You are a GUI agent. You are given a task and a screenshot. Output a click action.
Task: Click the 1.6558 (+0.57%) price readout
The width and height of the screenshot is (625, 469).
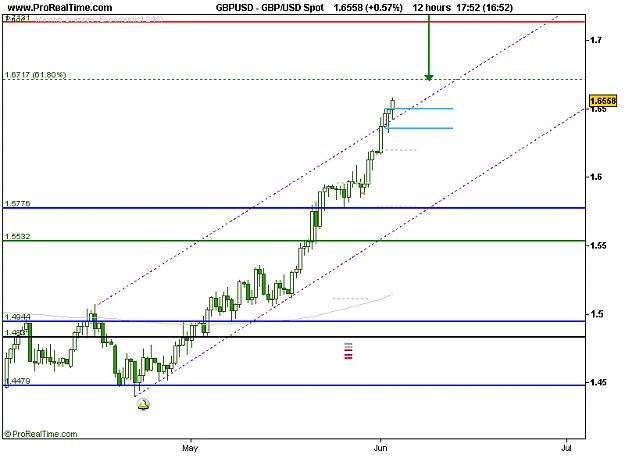coord(368,8)
